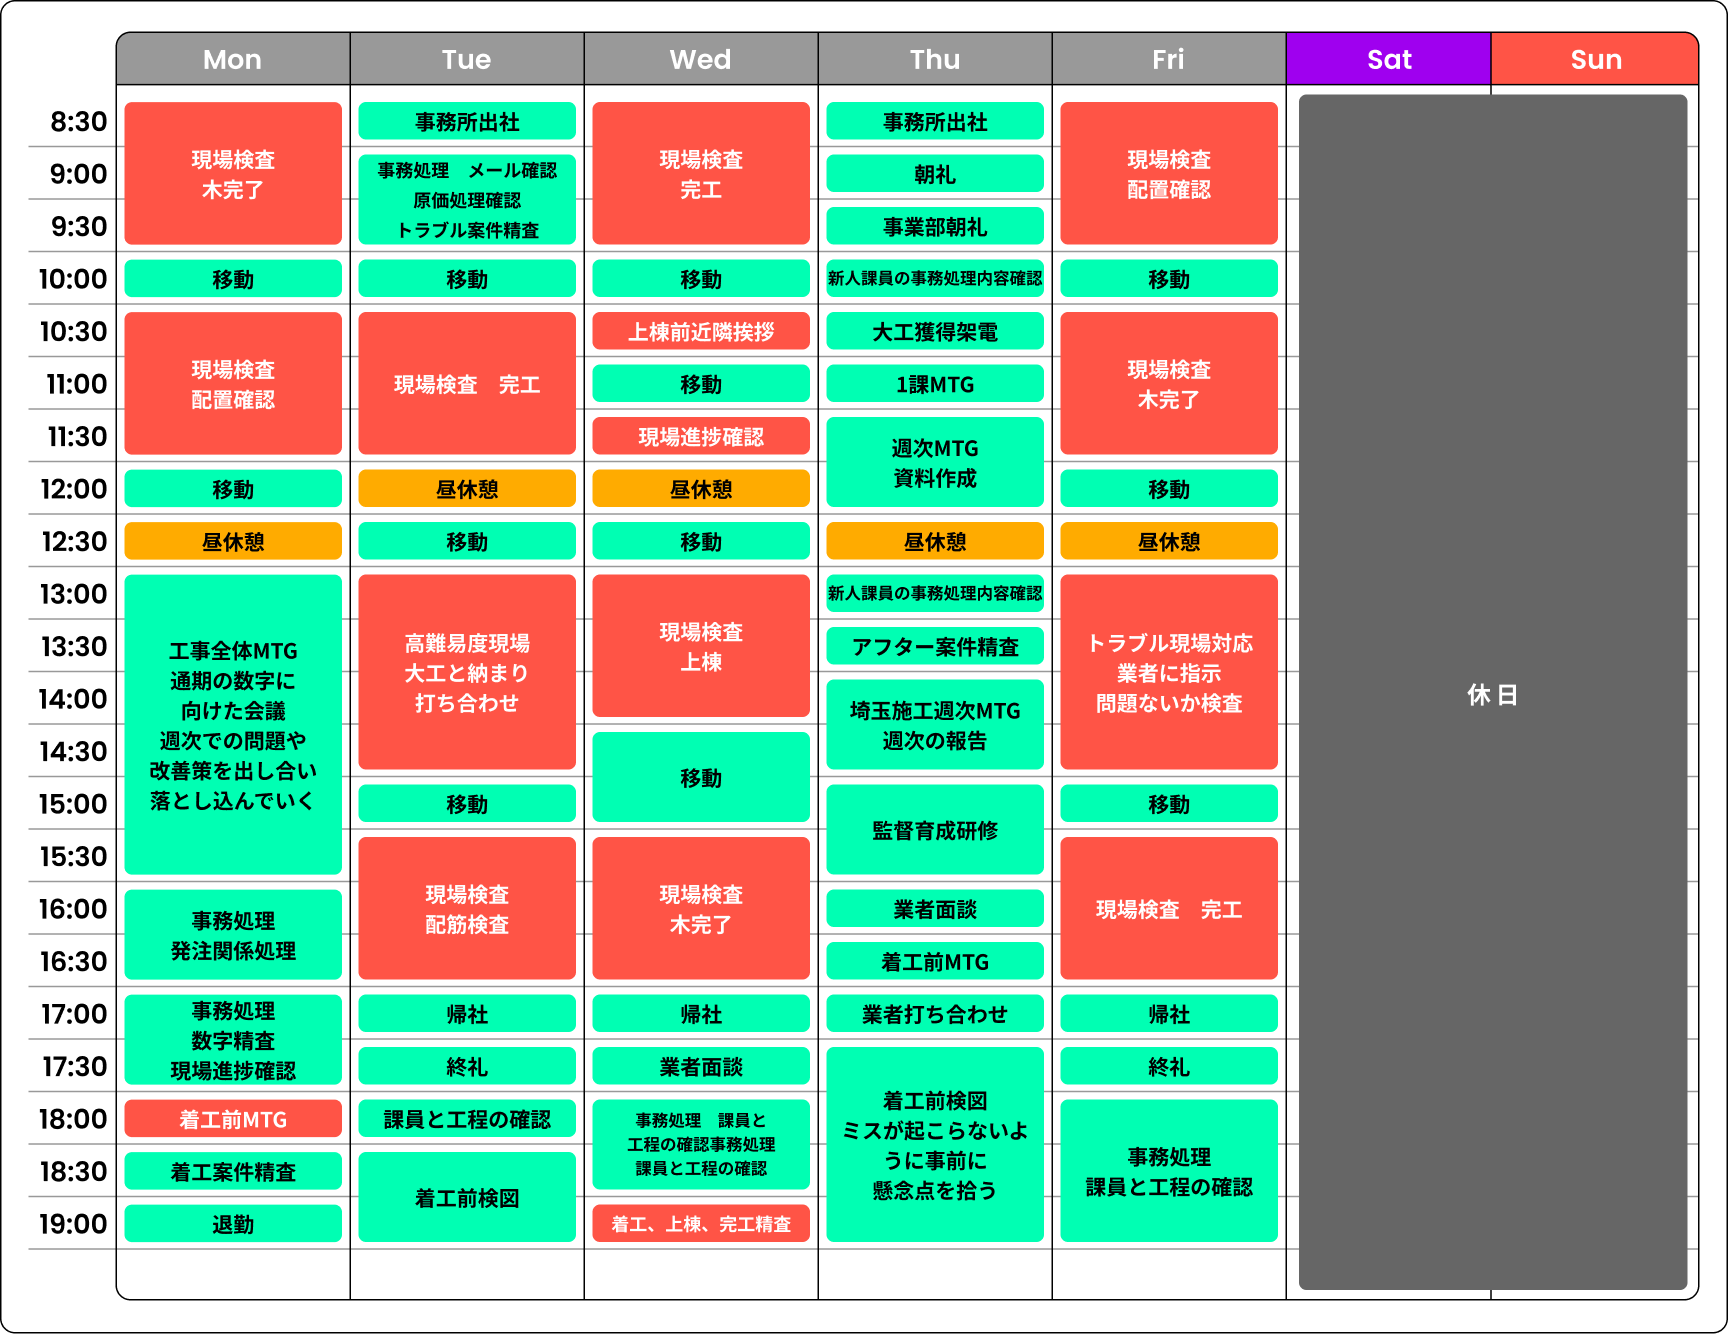Screen dimensions: 1728x1334
Task: Open the 休日 weekend block
Action: (1493, 692)
